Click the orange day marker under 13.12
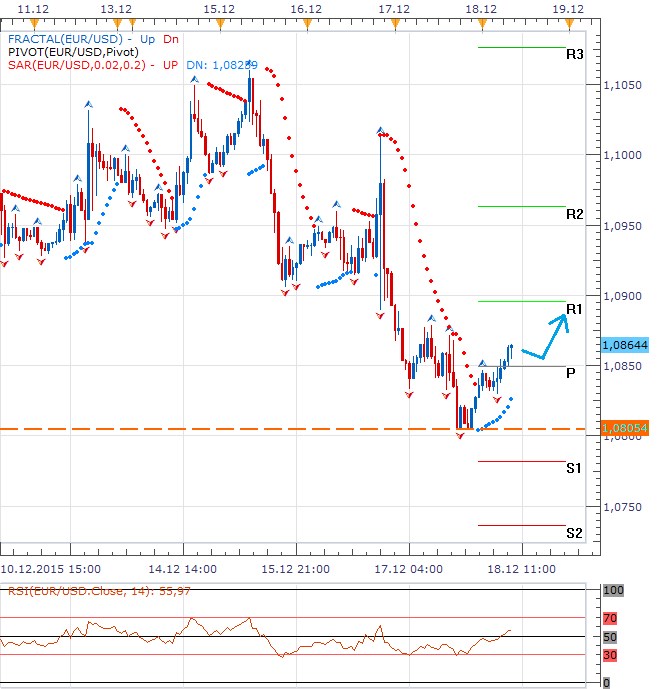This screenshot has width=658, height=689. tap(117, 24)
